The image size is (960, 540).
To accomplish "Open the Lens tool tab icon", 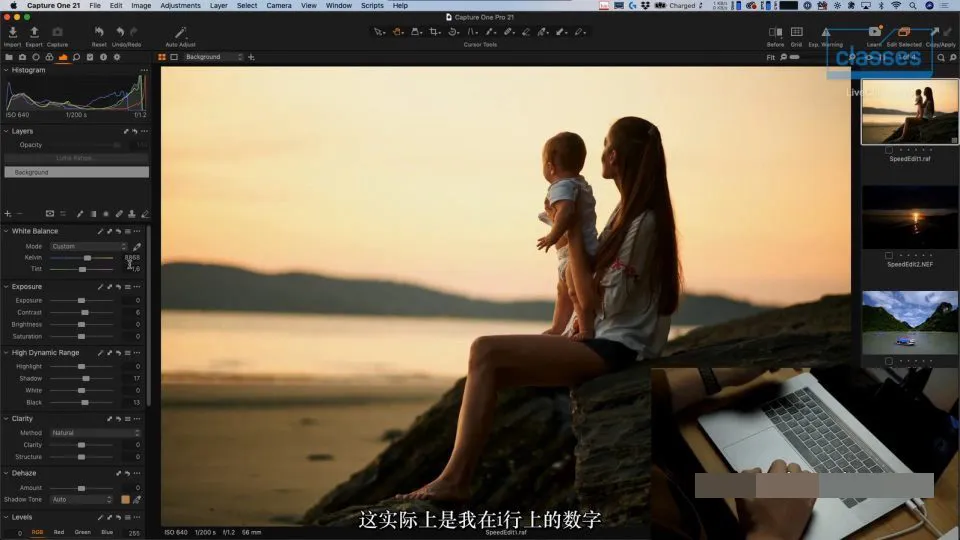I will pos(36,57).
